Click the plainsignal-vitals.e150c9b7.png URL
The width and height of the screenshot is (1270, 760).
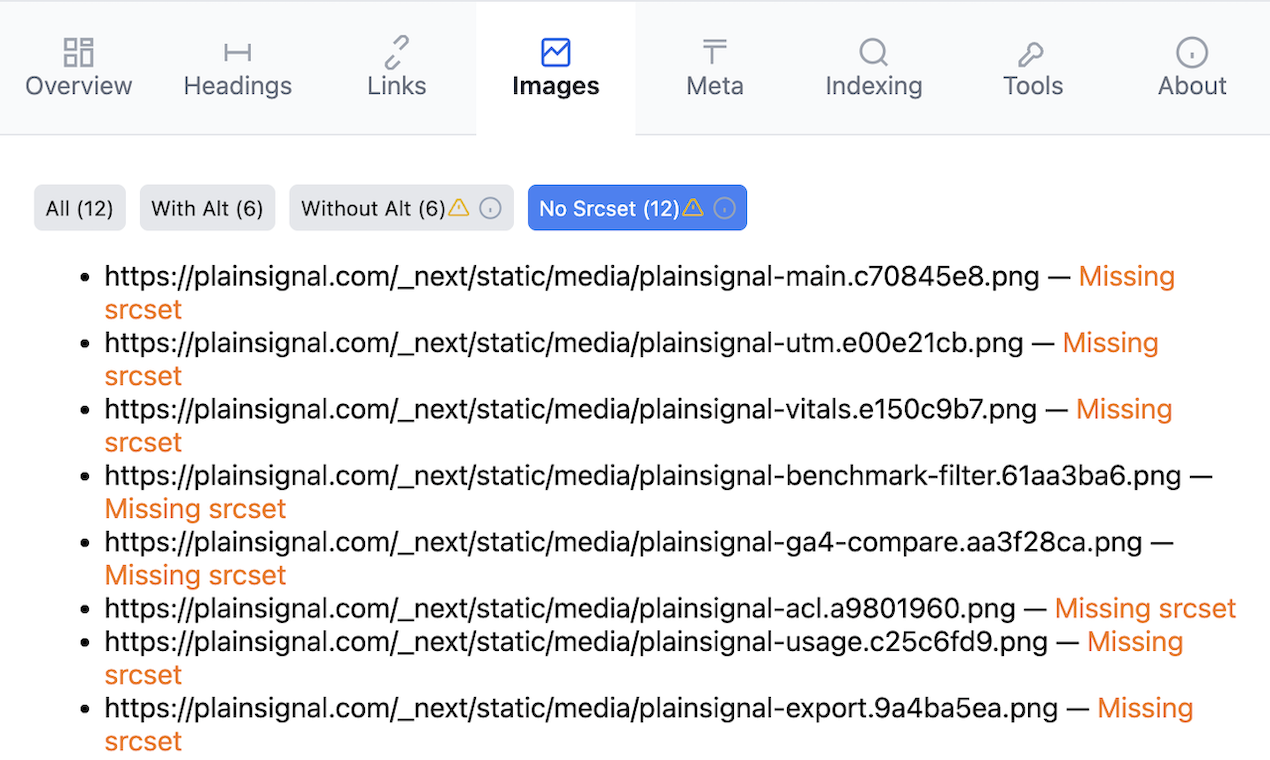pyautogui.click(x=571, y=409)
